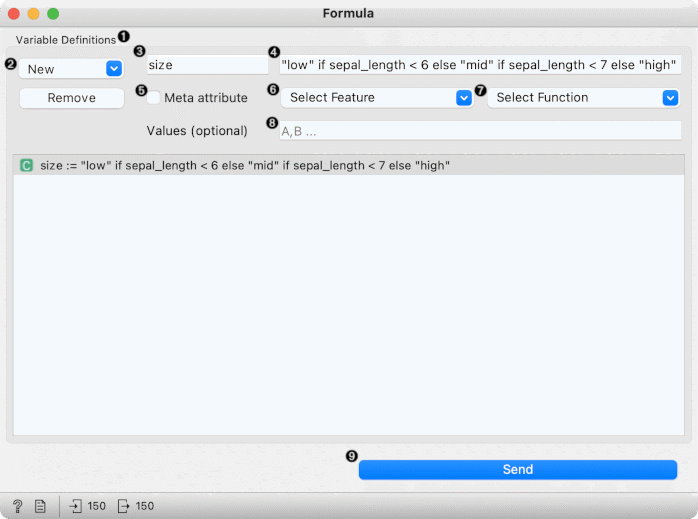This screenshot has width=698, height=519.
Task: Click the Formula title bar text
Action: click(348, 14)
